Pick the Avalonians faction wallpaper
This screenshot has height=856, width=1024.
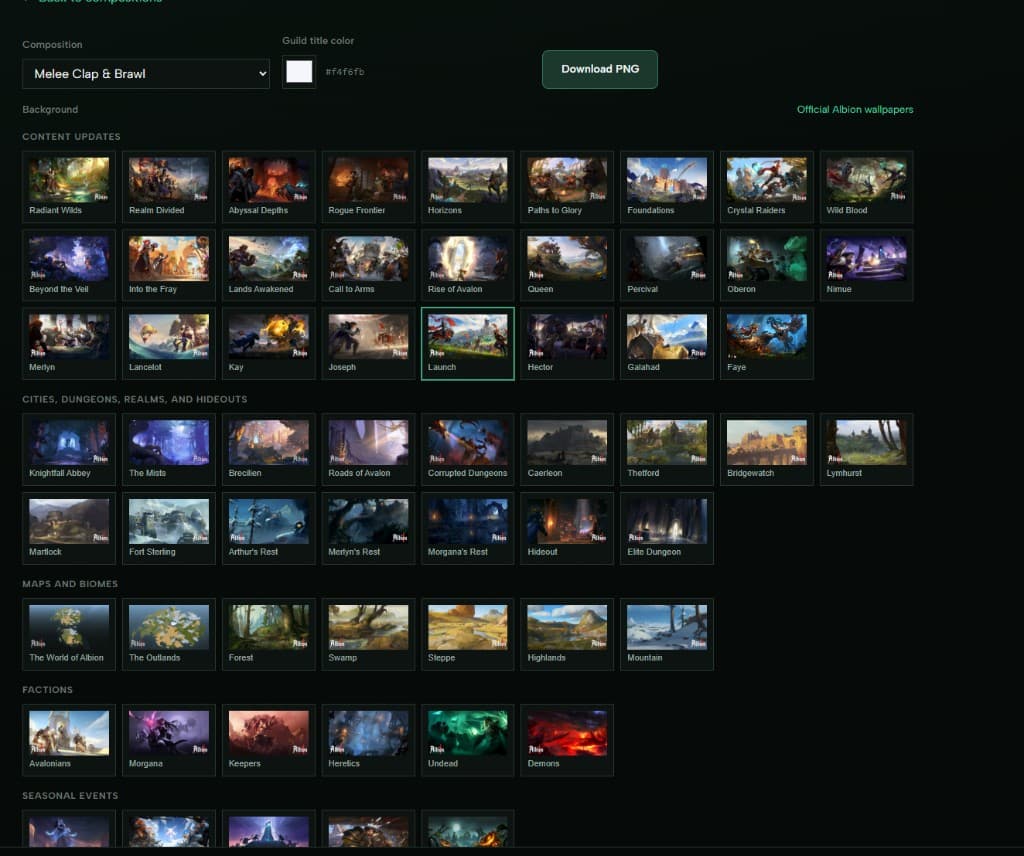click(69, 740)
